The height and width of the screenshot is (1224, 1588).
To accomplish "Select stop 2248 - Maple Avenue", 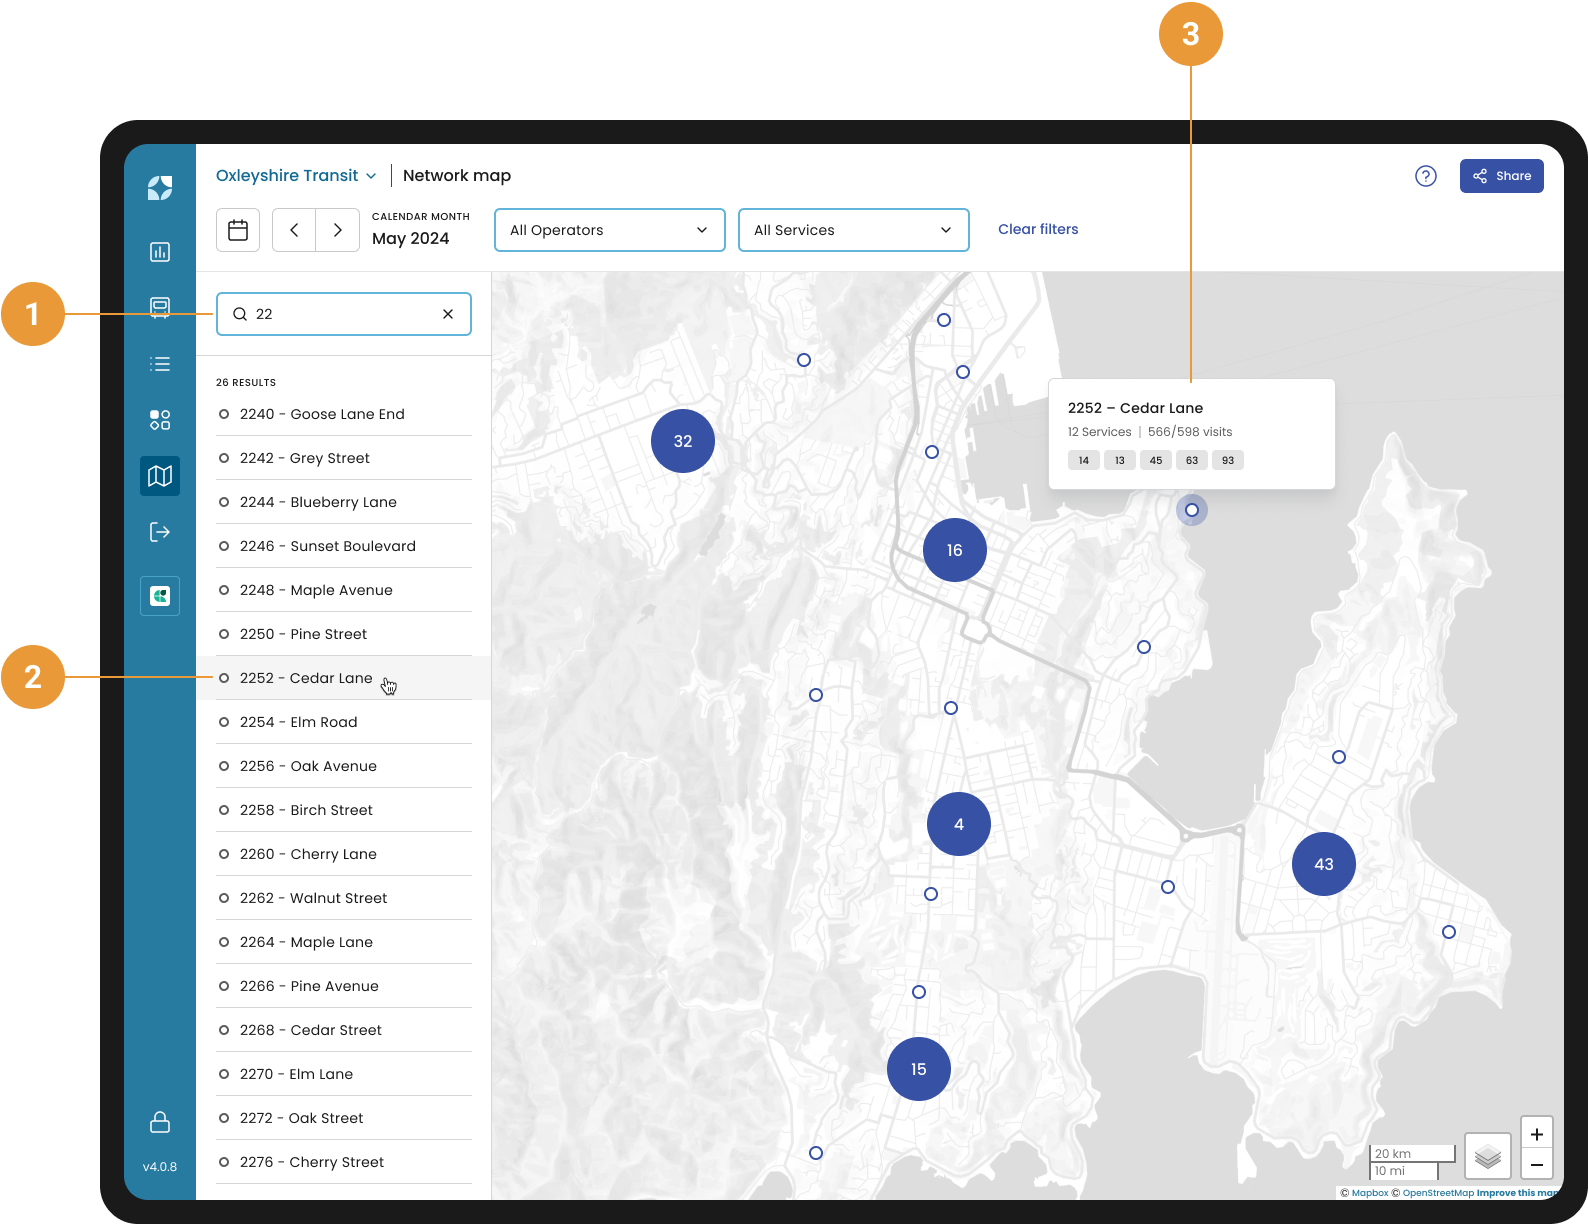I will coord(344,590).
